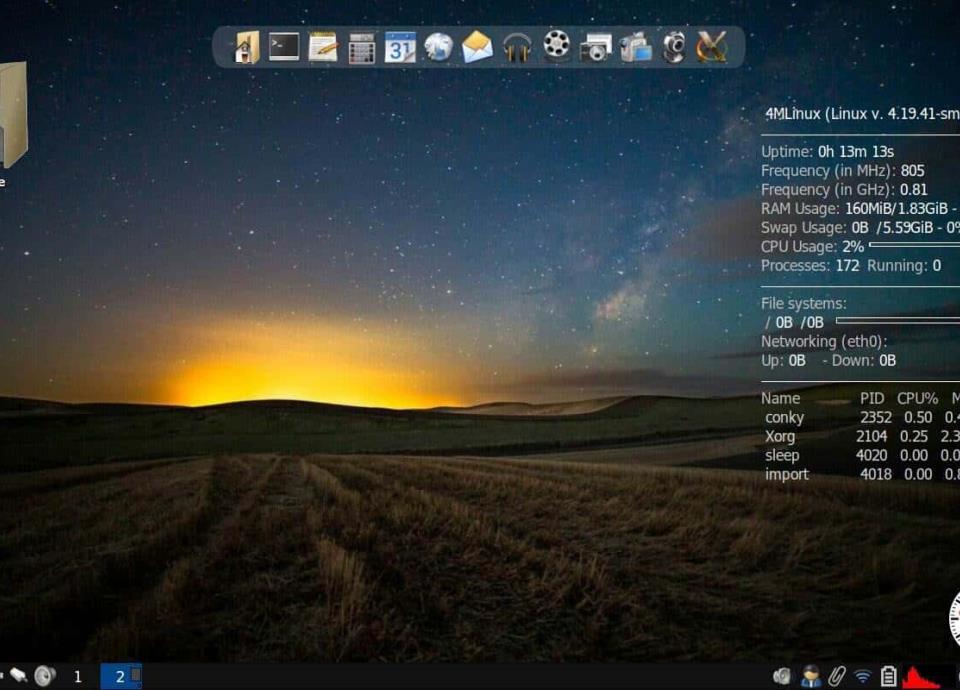Open the home folder file manager in dock

[246, 47]
